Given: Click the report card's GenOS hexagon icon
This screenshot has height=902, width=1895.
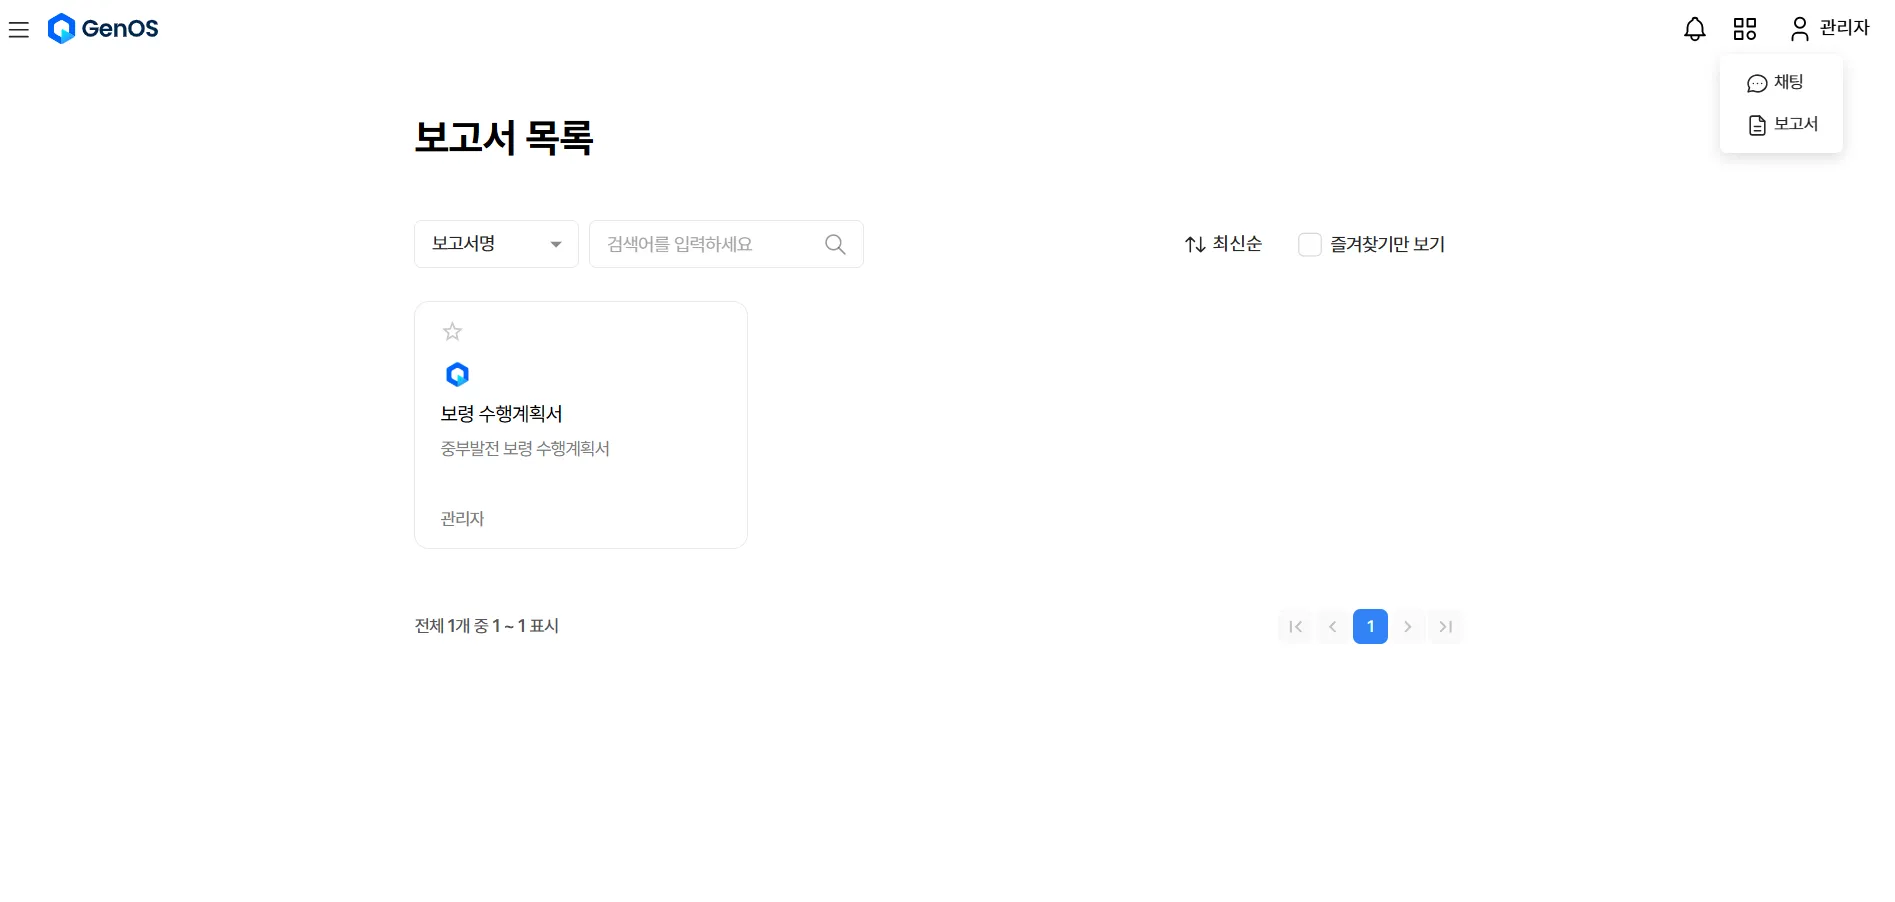Looking at the screenshot, I should (457, 375).
